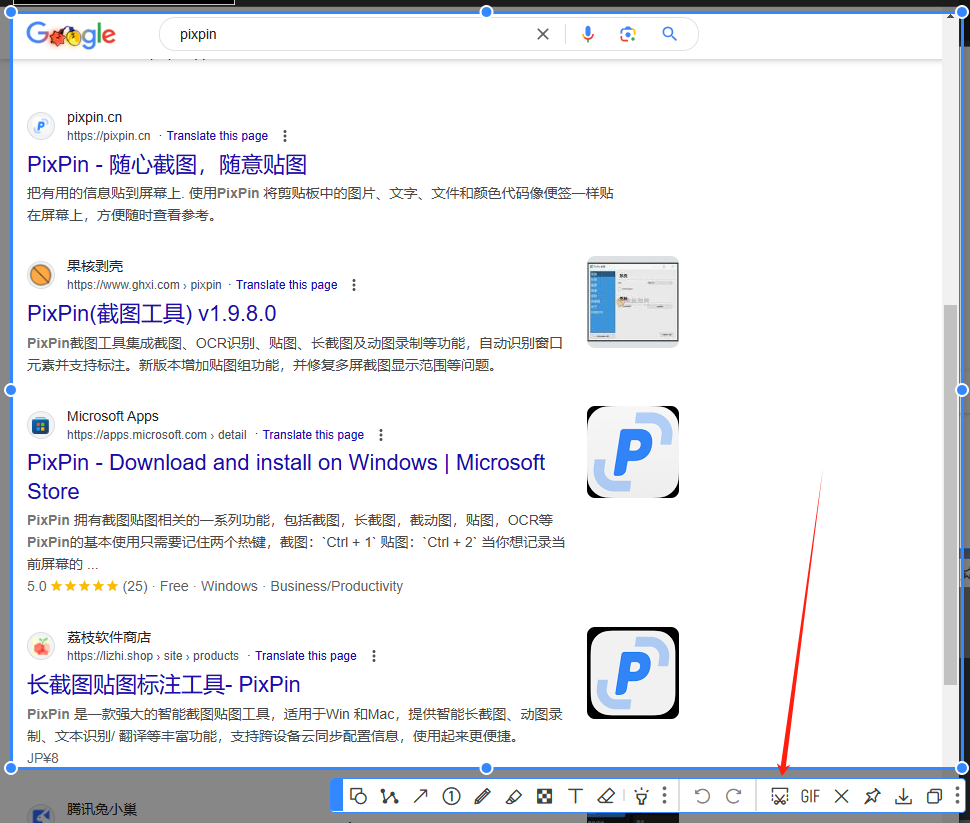The width and height of the screenshot is (970, 823).
Task: Click Translate this page for ghxi.com result
Action: tap(286, 285)
